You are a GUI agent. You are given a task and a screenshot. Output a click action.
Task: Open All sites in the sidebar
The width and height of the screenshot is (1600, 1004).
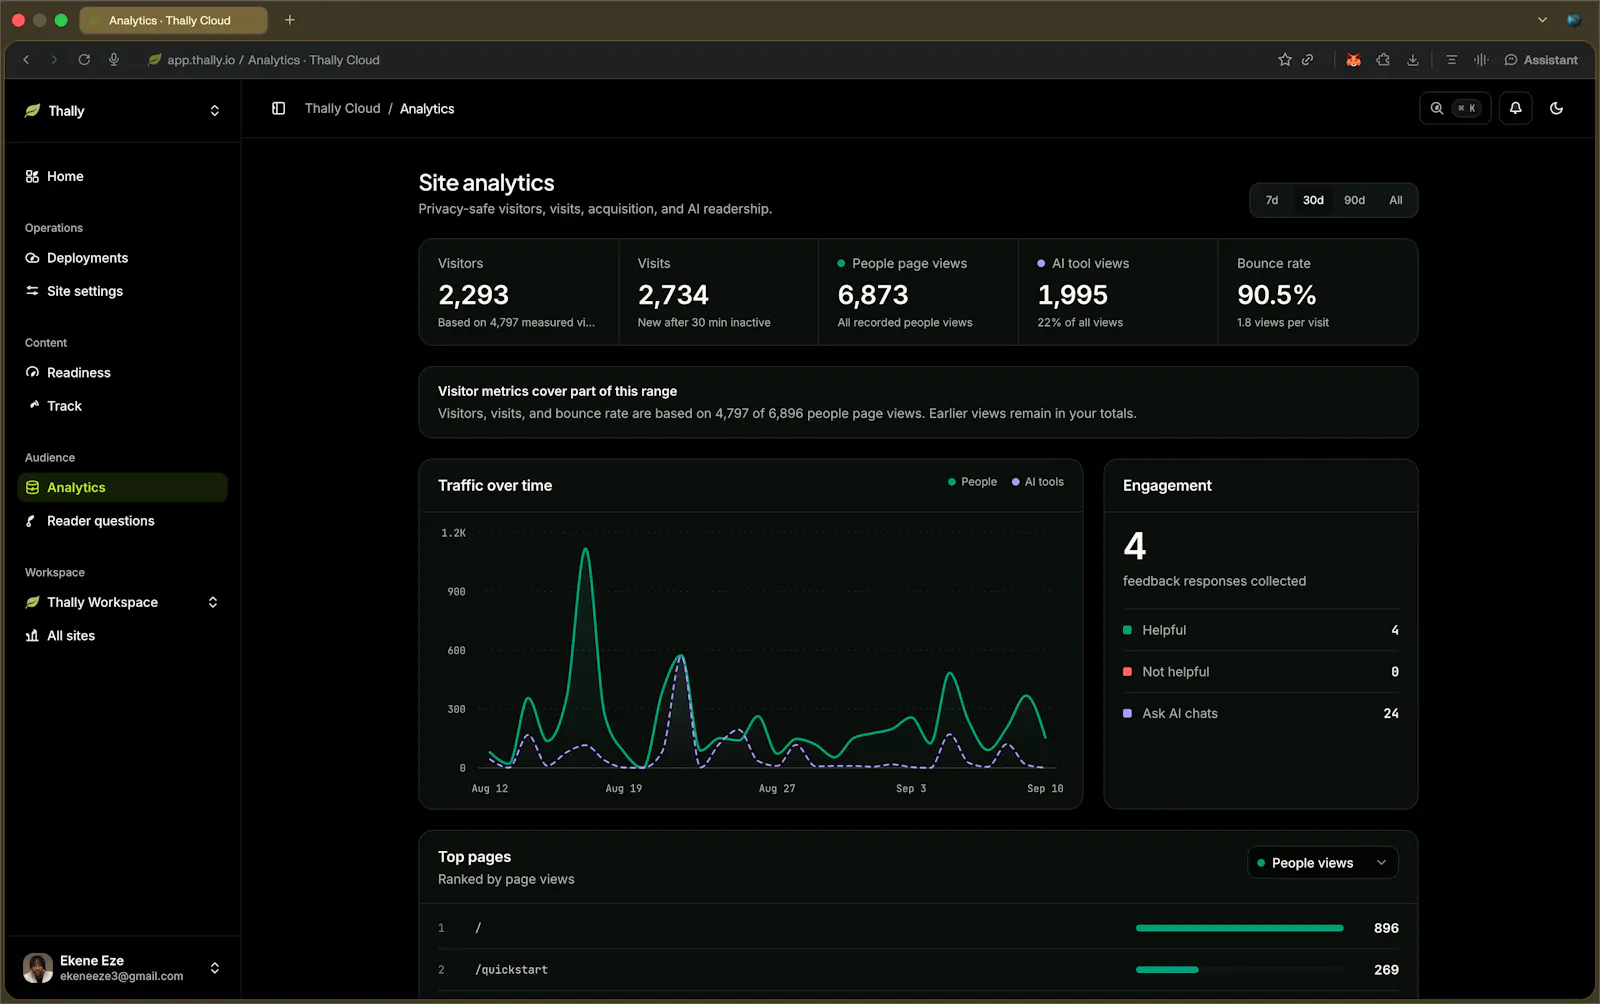[123, 636]
